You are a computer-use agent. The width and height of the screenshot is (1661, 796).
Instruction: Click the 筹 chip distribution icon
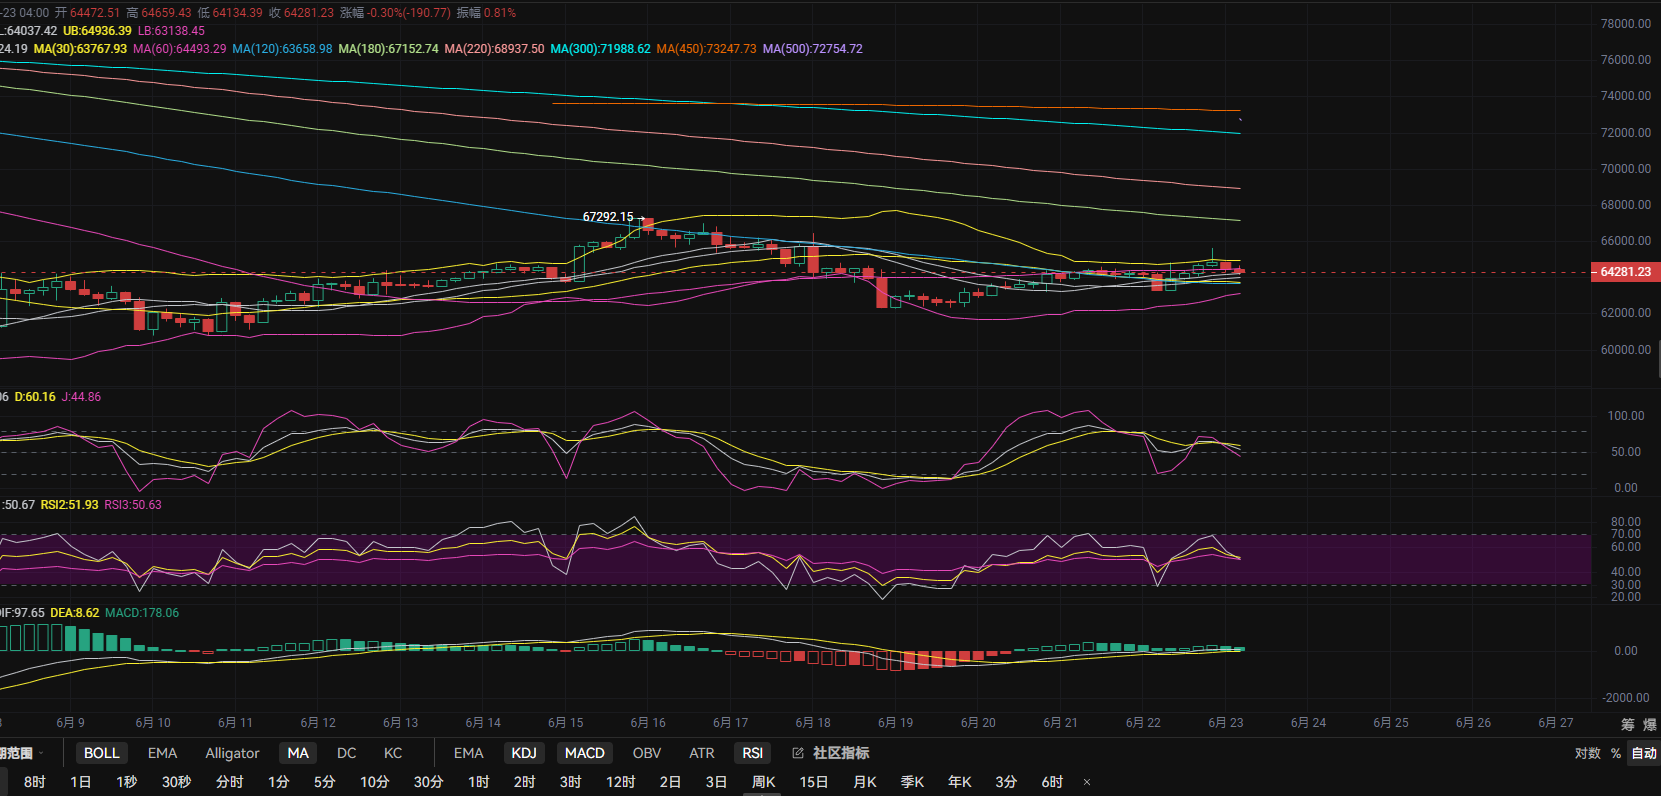tap(1627, 724)
